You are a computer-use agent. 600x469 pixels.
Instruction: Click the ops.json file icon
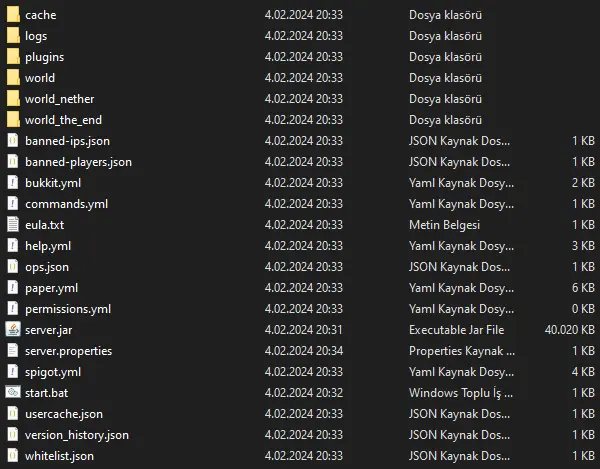[x=13, y=267]
